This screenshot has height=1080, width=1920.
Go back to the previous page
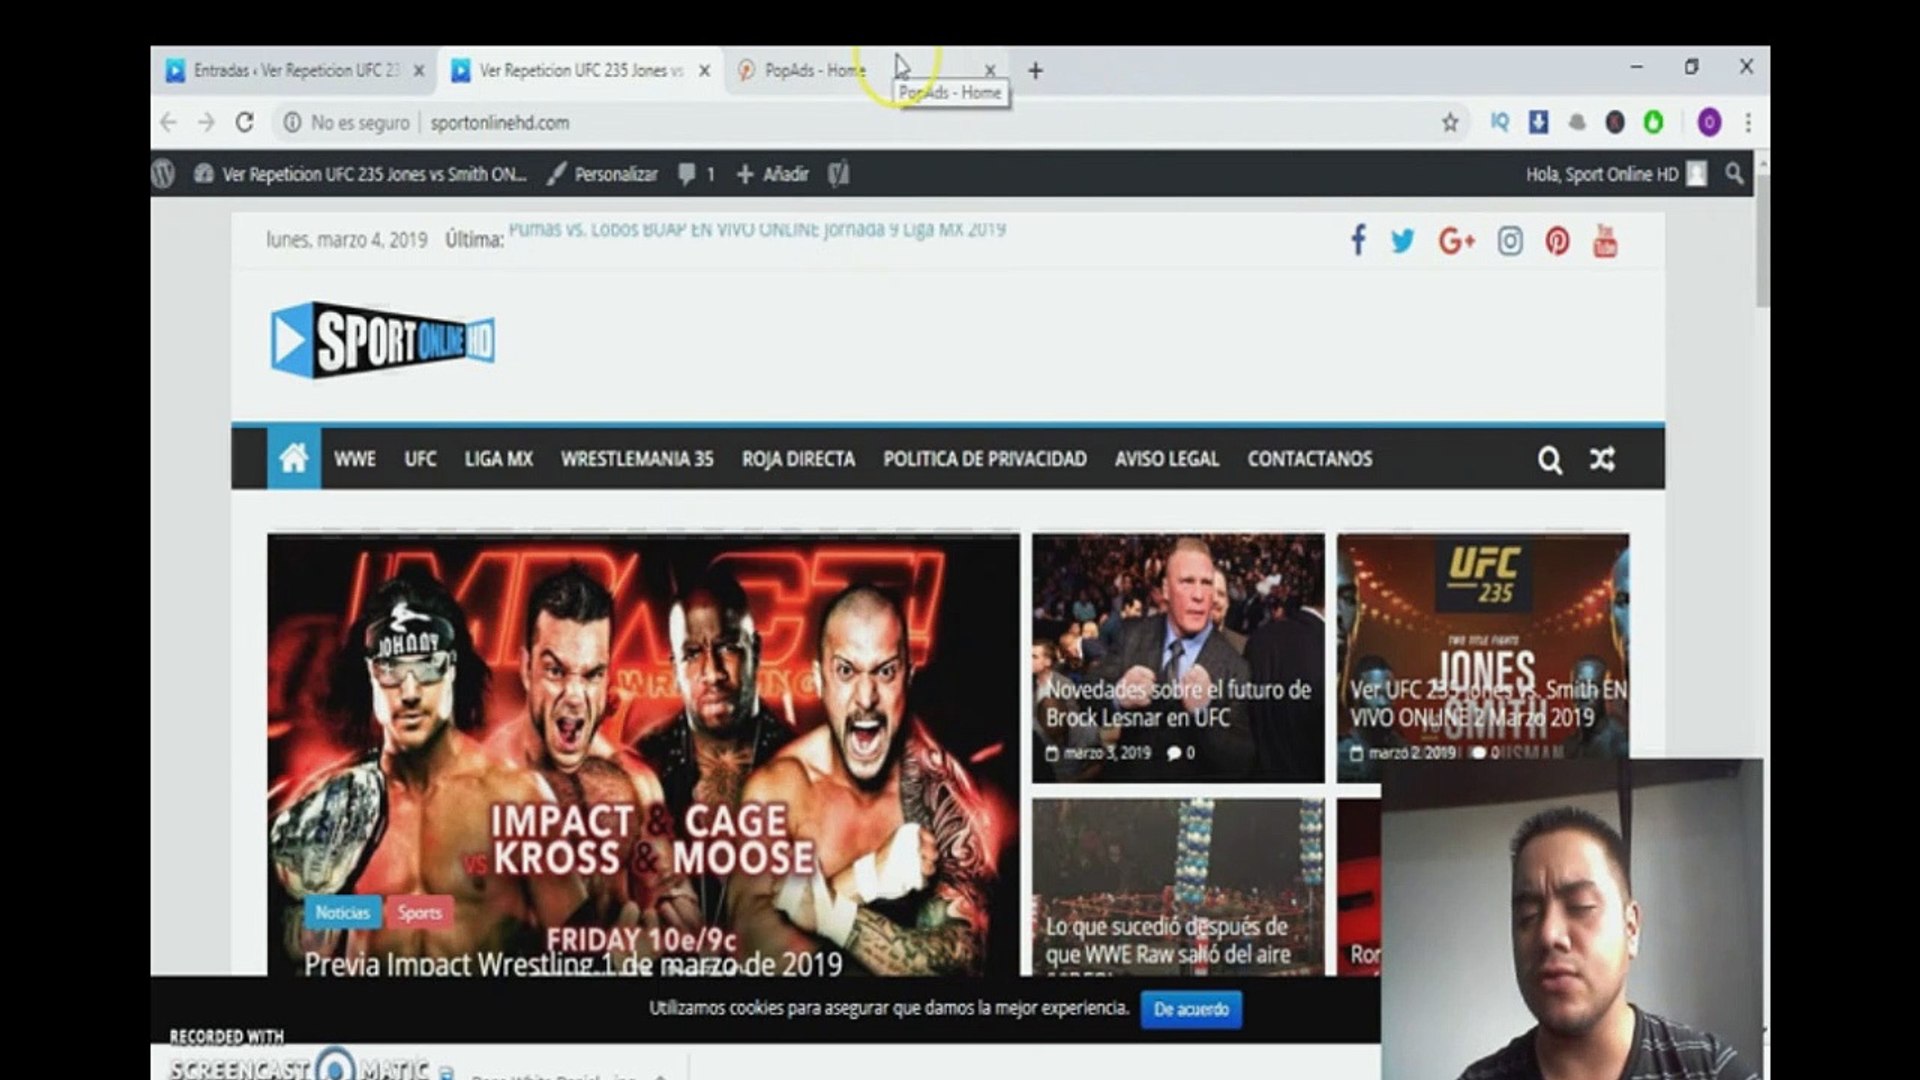click(168, 122)
